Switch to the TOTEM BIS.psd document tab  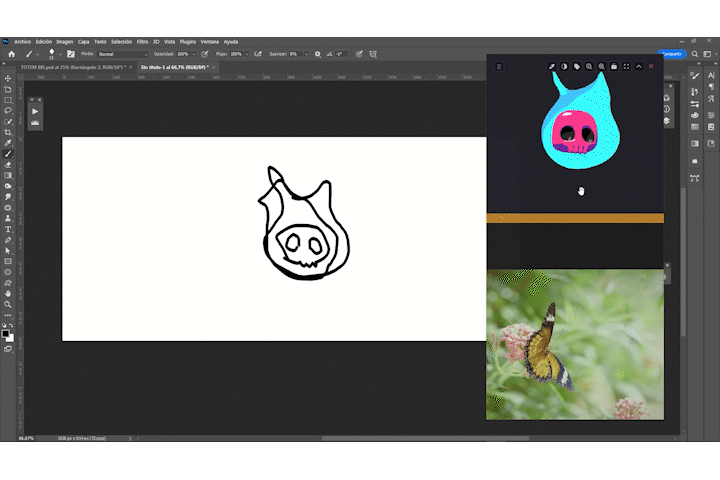click(73, 67)
